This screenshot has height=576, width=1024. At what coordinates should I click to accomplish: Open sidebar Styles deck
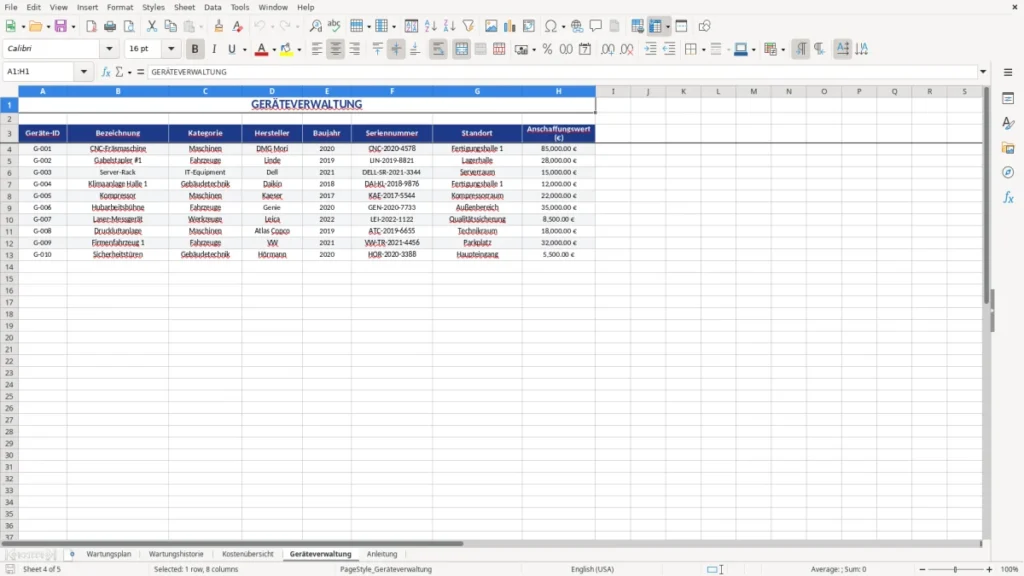1008,123
